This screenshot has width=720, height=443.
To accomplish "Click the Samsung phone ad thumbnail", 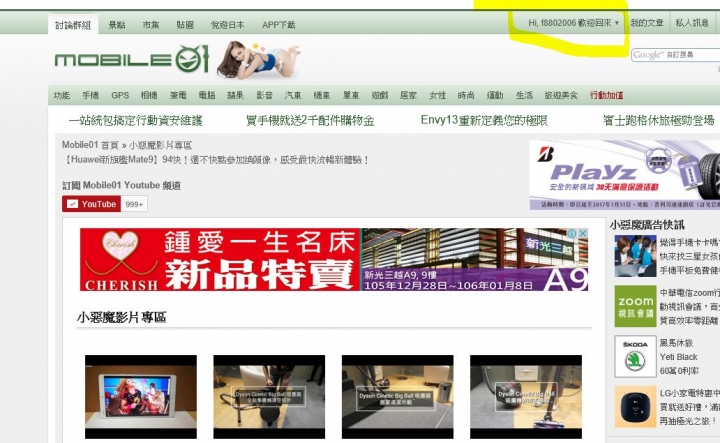I will coord(636,256).
